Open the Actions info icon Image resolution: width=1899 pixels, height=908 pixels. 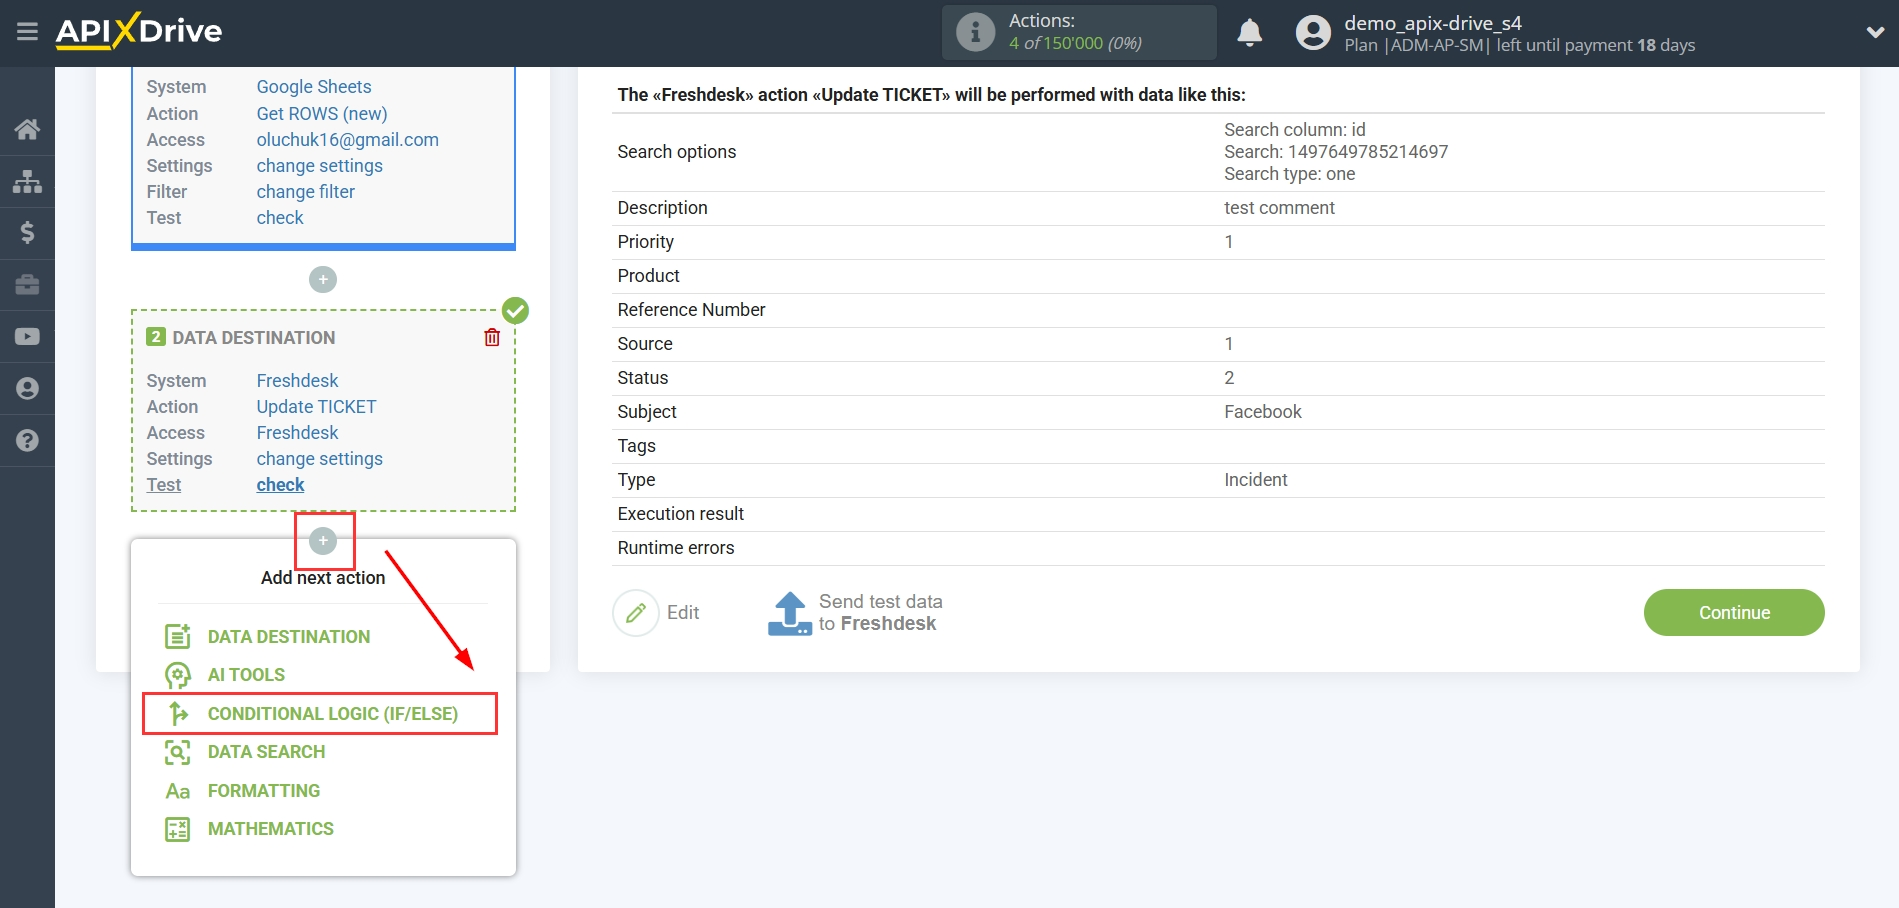click(x=975, y=32)
